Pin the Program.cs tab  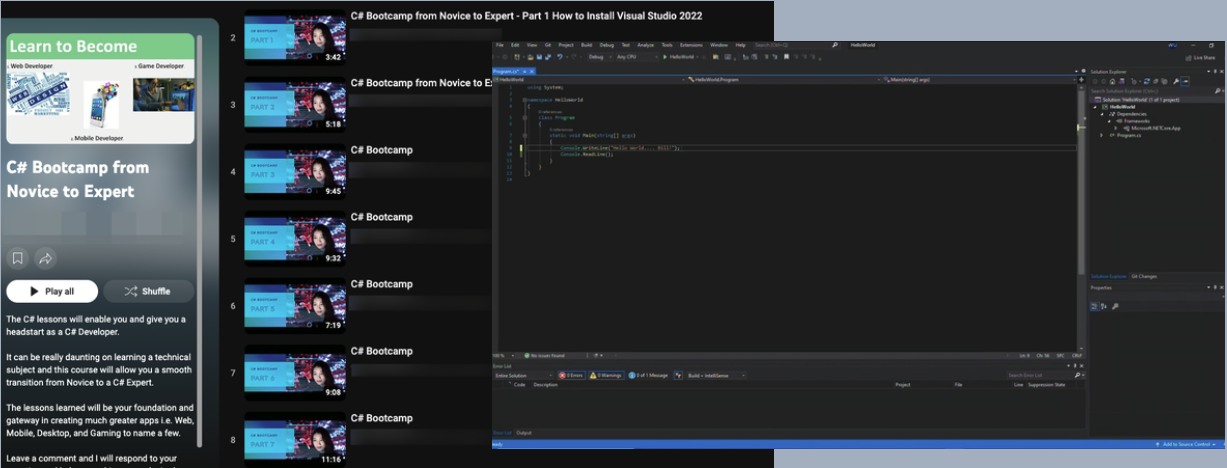(524, 71)
